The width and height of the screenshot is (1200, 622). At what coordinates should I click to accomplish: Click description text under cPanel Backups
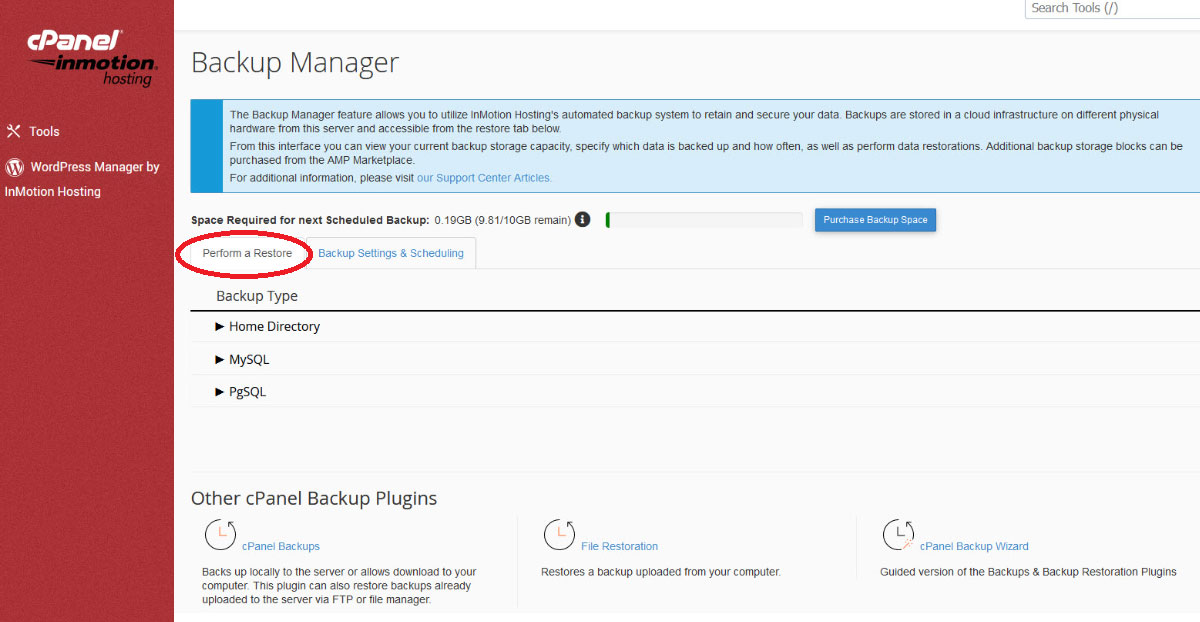[339, 586]
